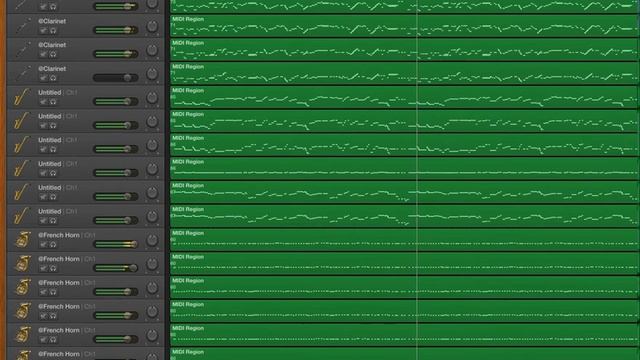Mute the topmost named @Clarinet track

43,31
